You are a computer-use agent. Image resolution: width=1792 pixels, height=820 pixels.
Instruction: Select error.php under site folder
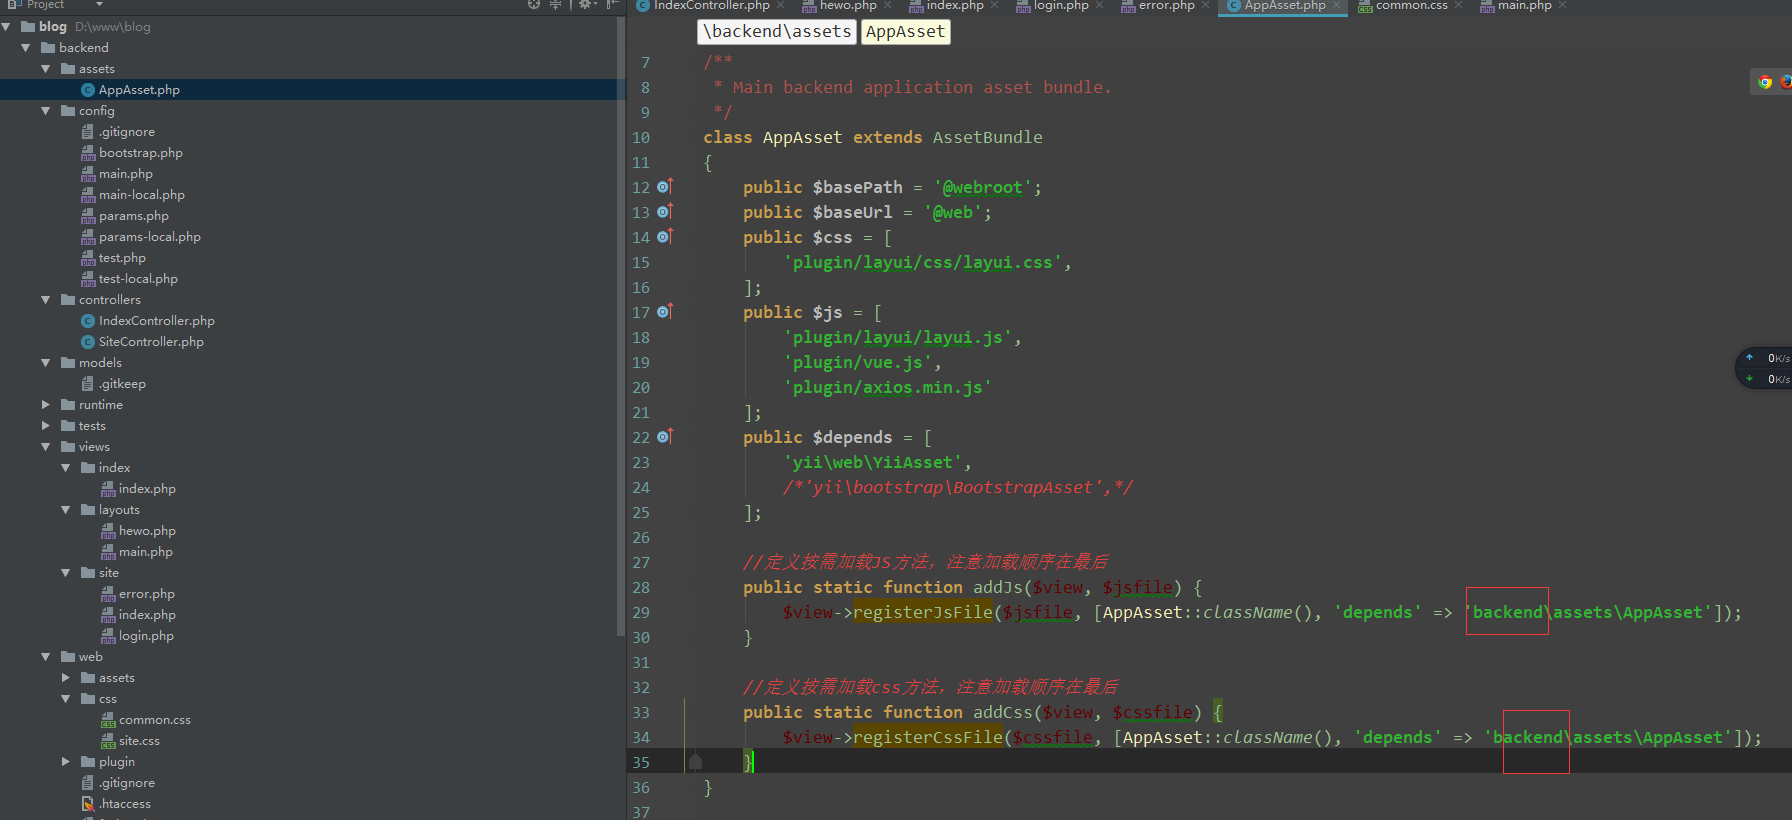coord(146,594)
